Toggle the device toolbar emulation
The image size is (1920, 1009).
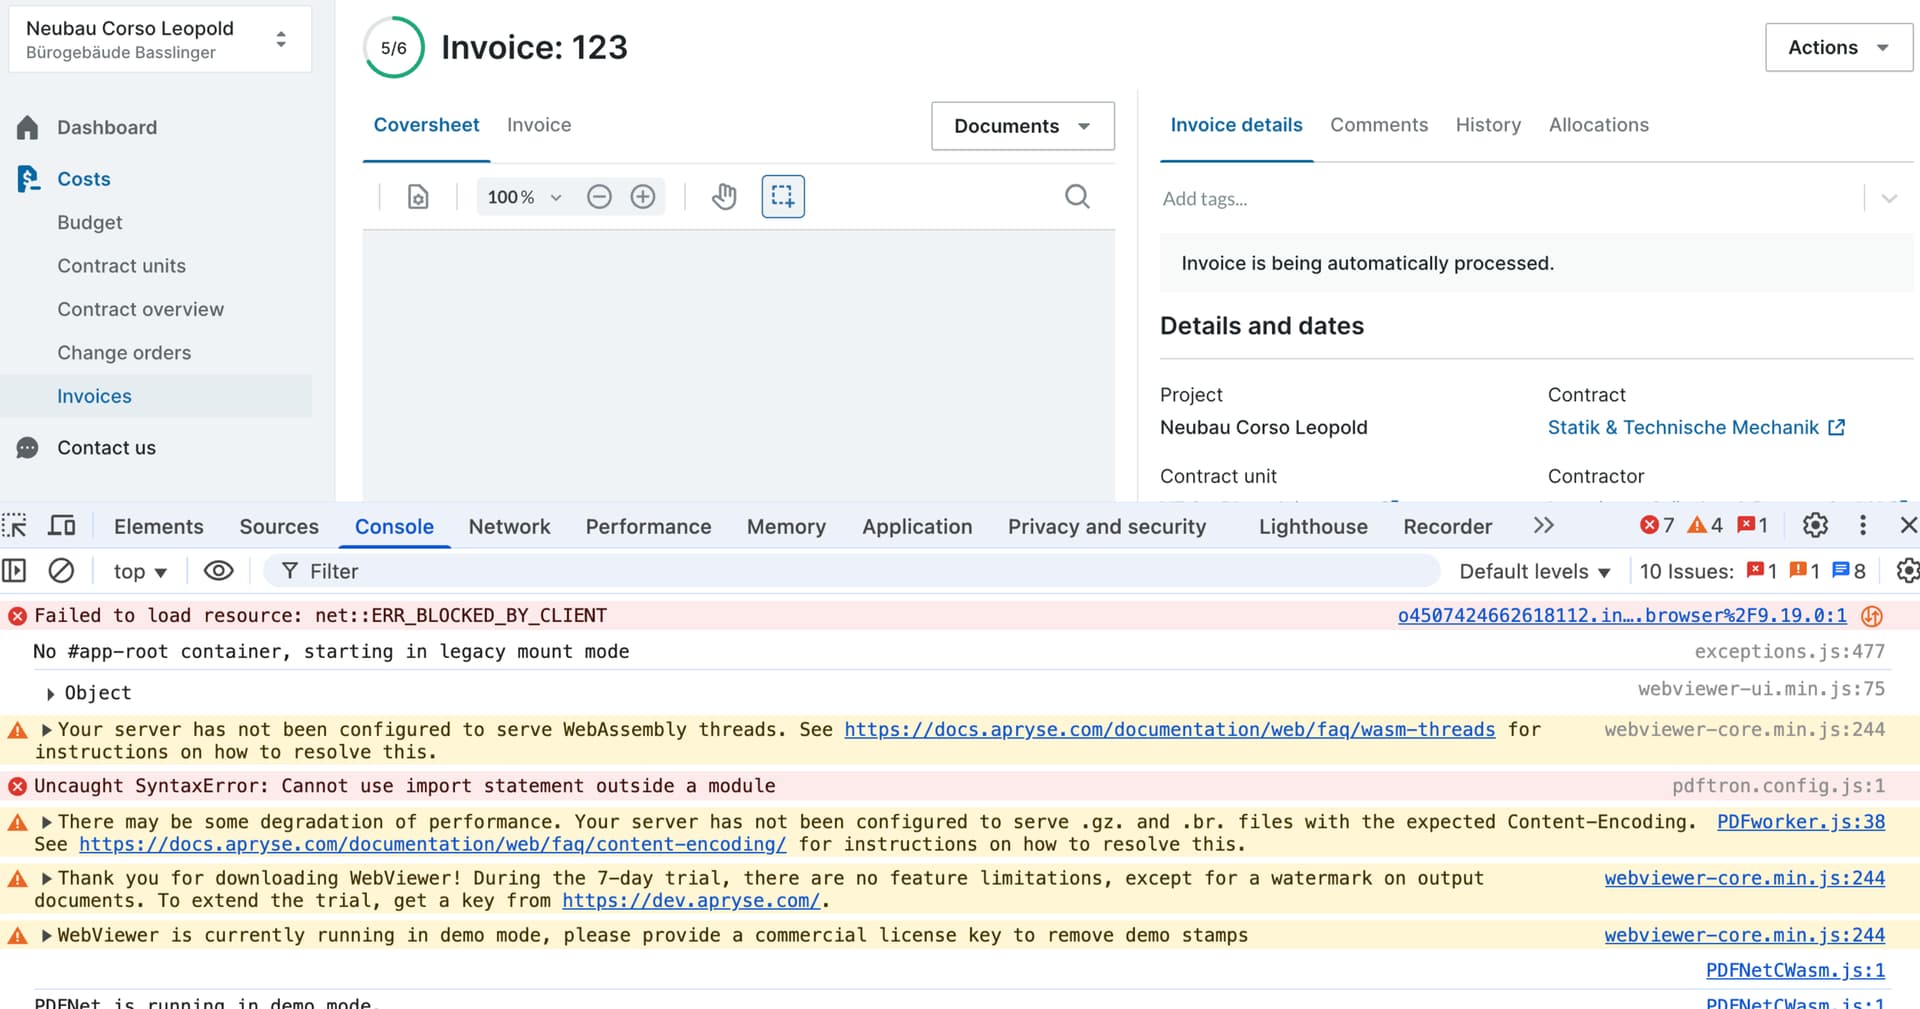click(x=62, y=526)
